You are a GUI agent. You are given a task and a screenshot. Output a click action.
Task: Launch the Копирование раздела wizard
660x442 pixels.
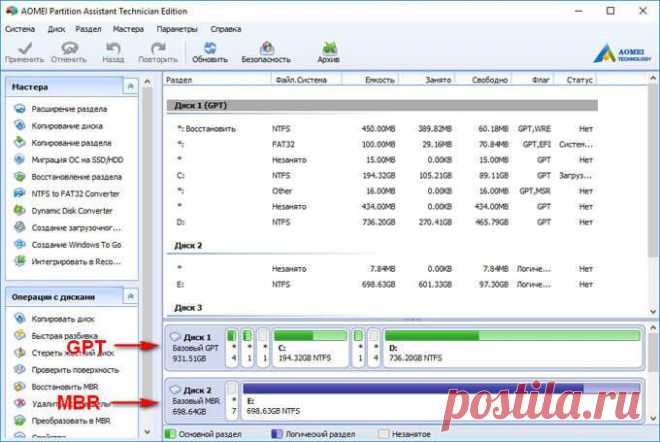tap(72, 143)
